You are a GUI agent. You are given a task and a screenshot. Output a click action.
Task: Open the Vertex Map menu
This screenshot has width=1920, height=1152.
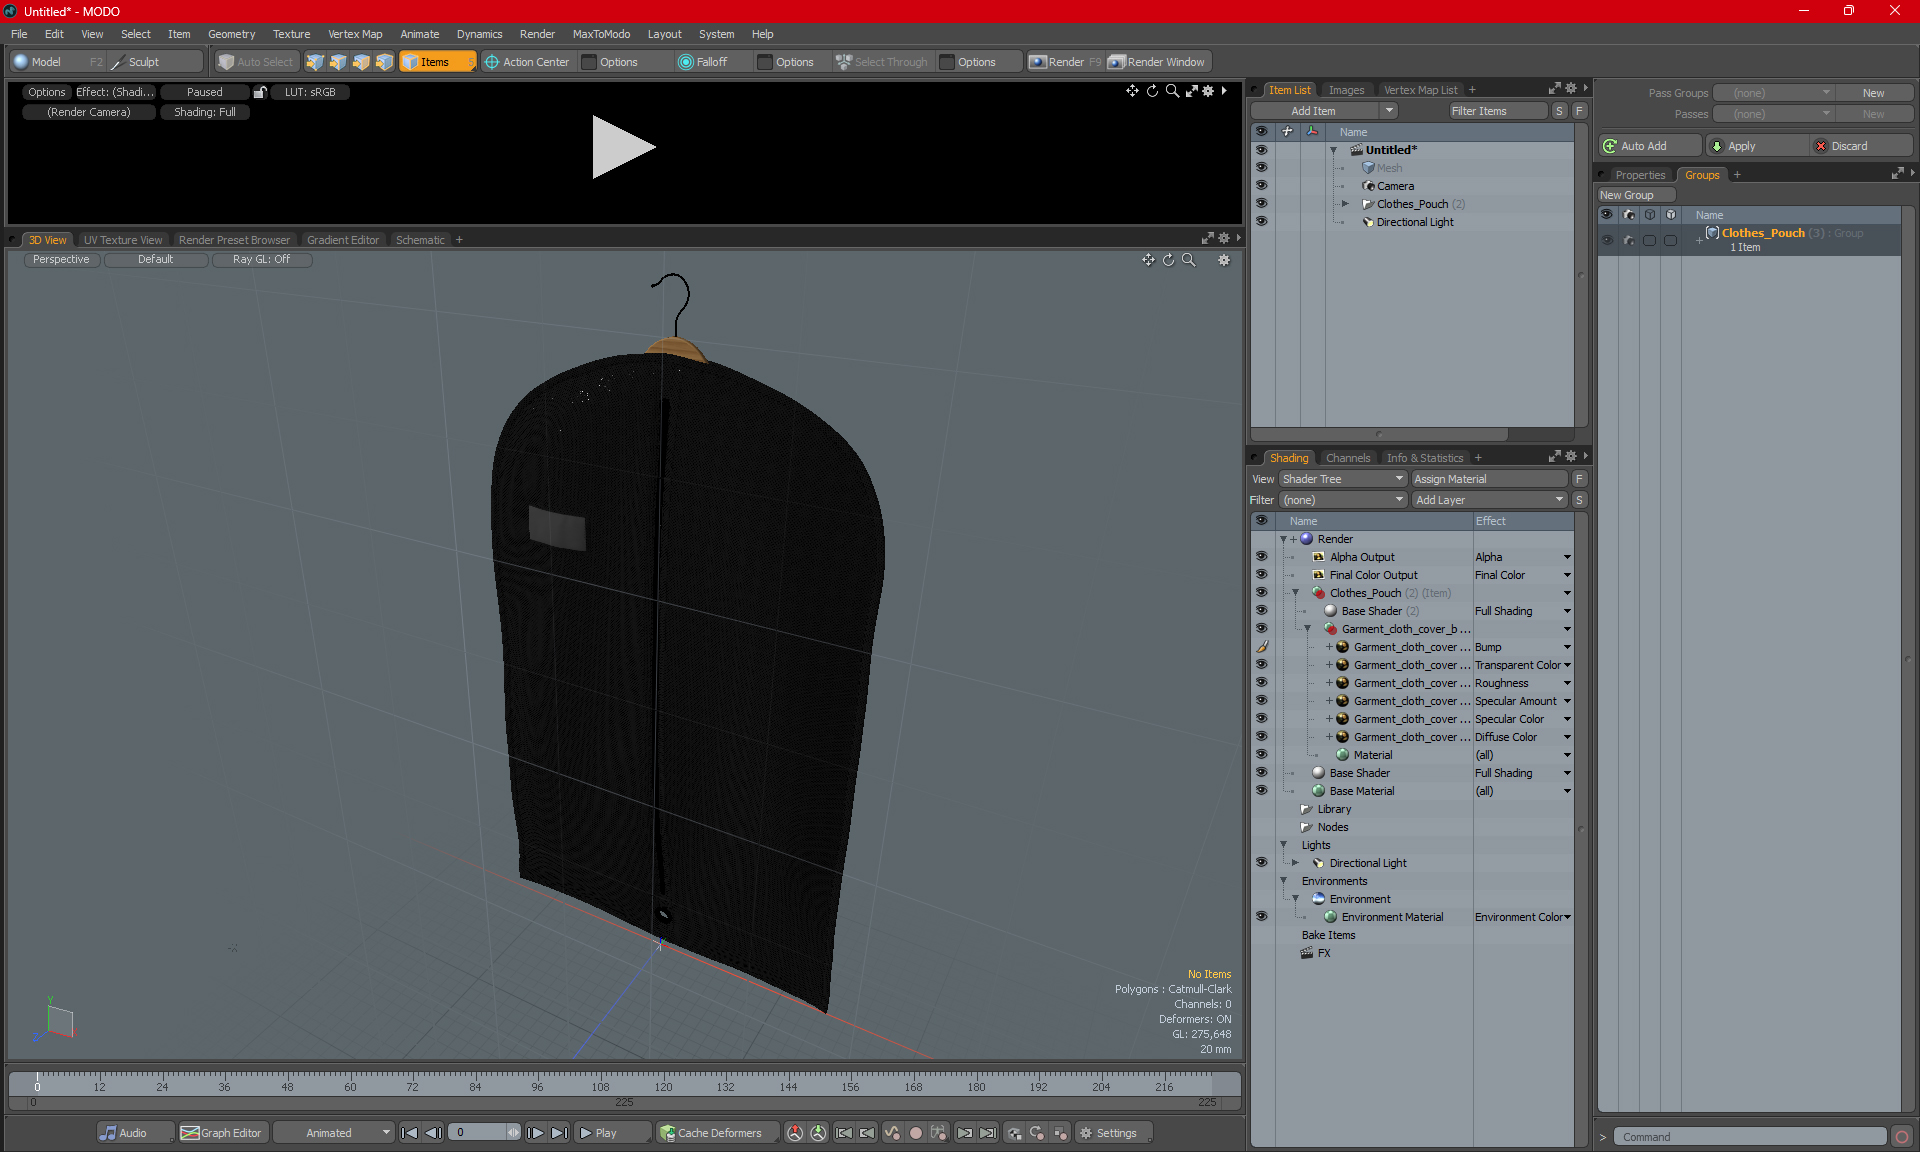tap(355, 34)
